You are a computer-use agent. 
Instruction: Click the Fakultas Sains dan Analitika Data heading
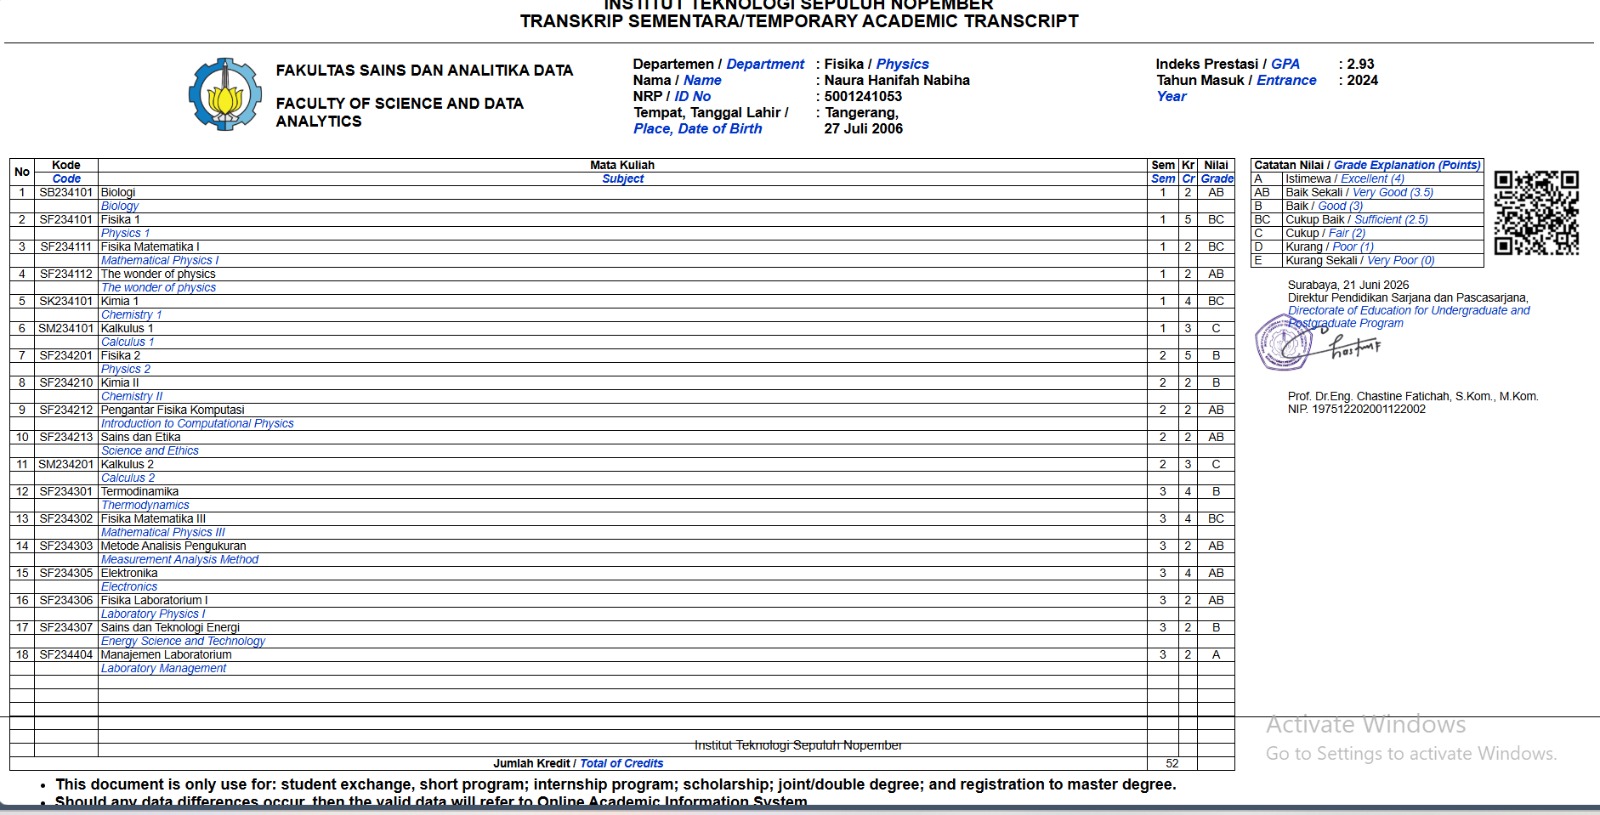pyautogui.click(x=424, y=71)
